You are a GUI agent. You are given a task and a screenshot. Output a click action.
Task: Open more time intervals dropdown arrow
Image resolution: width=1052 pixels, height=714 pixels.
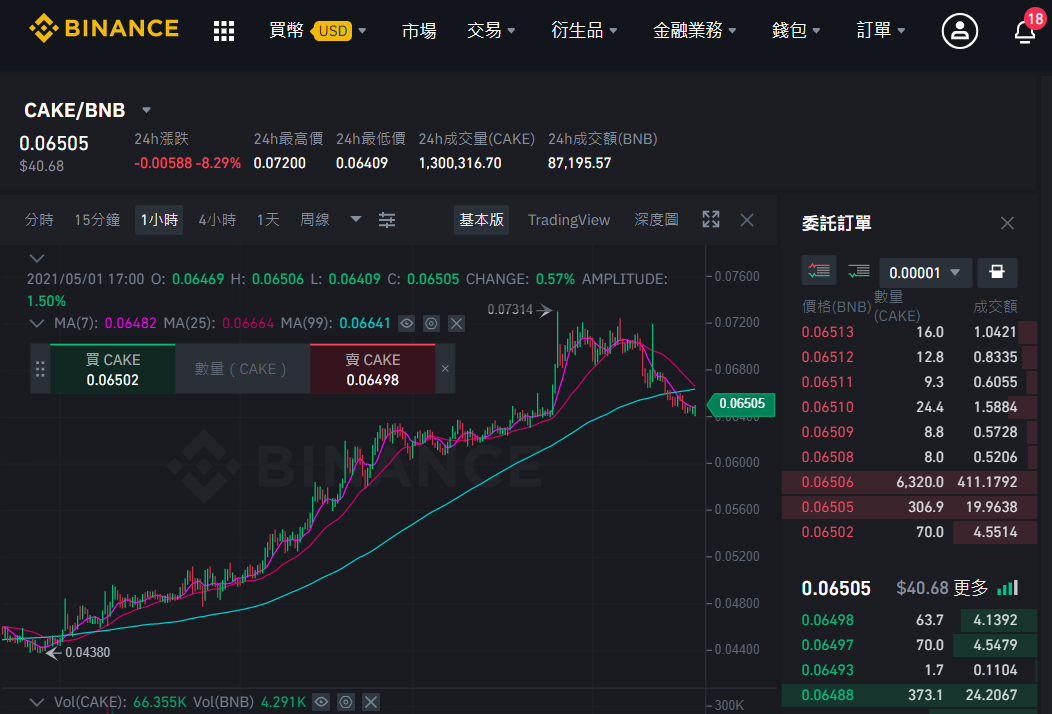click(x=356, y=219)
